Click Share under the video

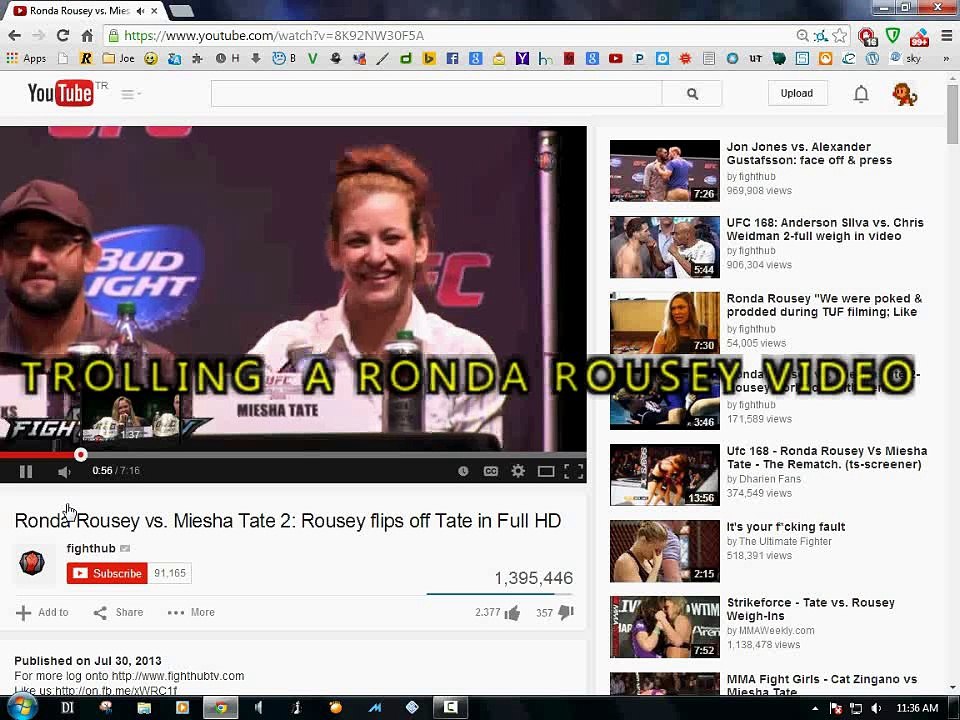tap(118, 612)
